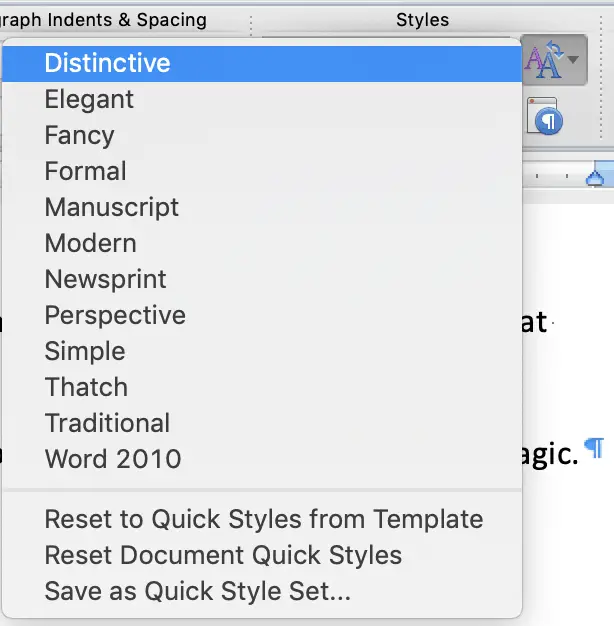Click the blue indent marker on ruler
The width and height of the screenshot is (614, 626).
pos(595,177)
